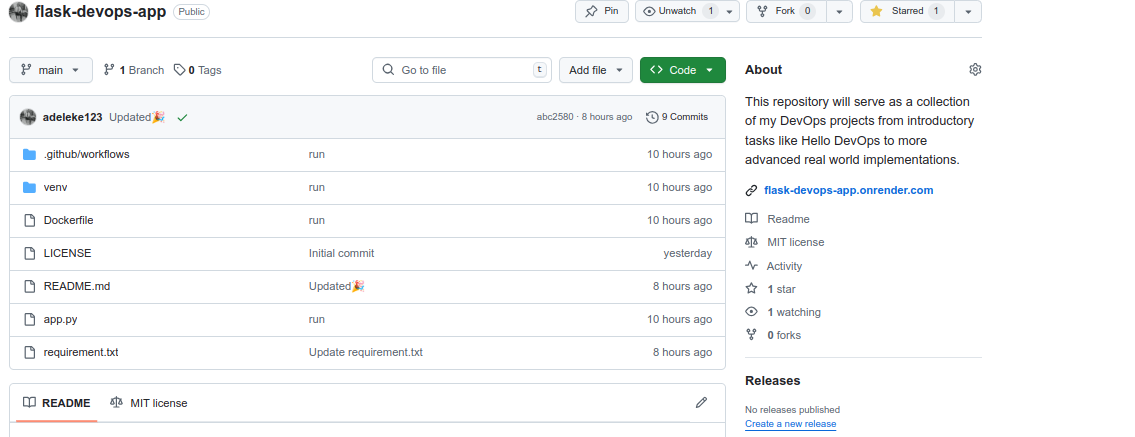Click the README.md file icon

[x=30, y=286]
